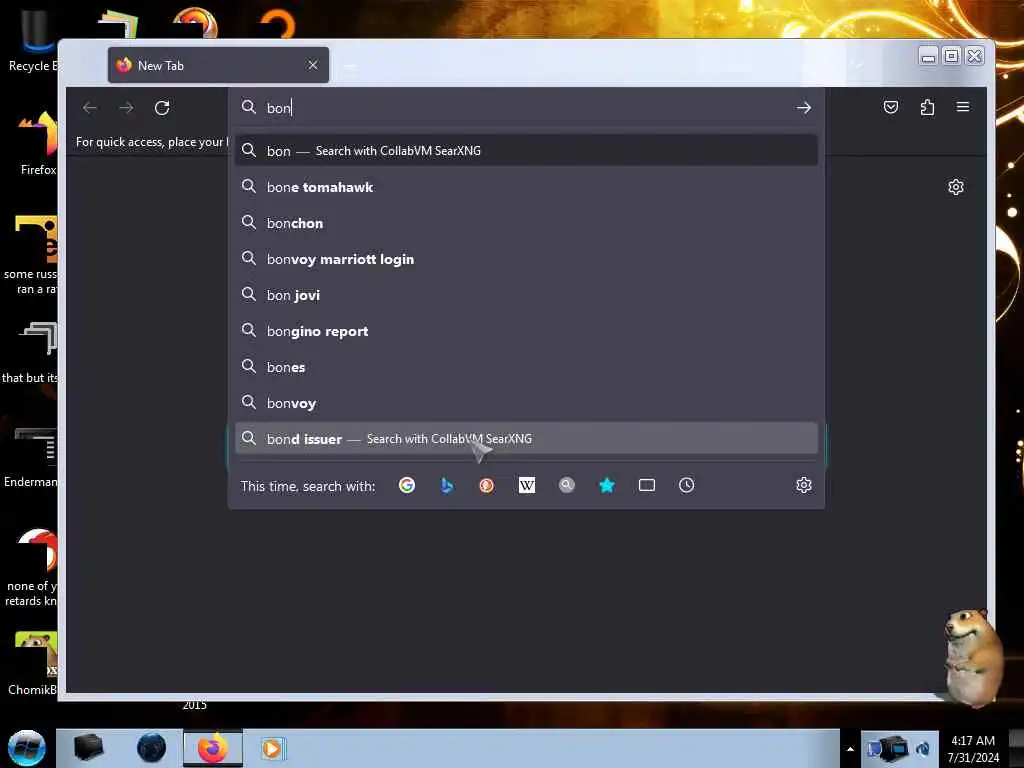Open the Firefox hamburger menu
Viewport: 1024px width, 768px height.
point(963,107)
